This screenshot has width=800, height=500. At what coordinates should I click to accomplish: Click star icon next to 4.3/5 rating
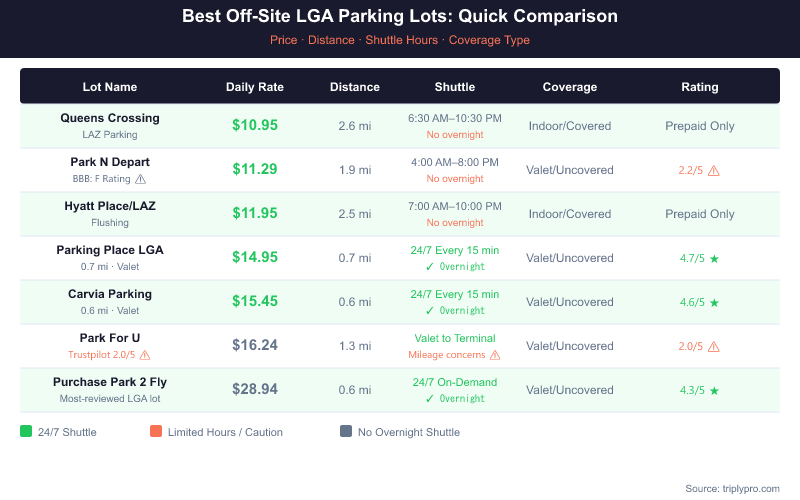tap(714, 390)
